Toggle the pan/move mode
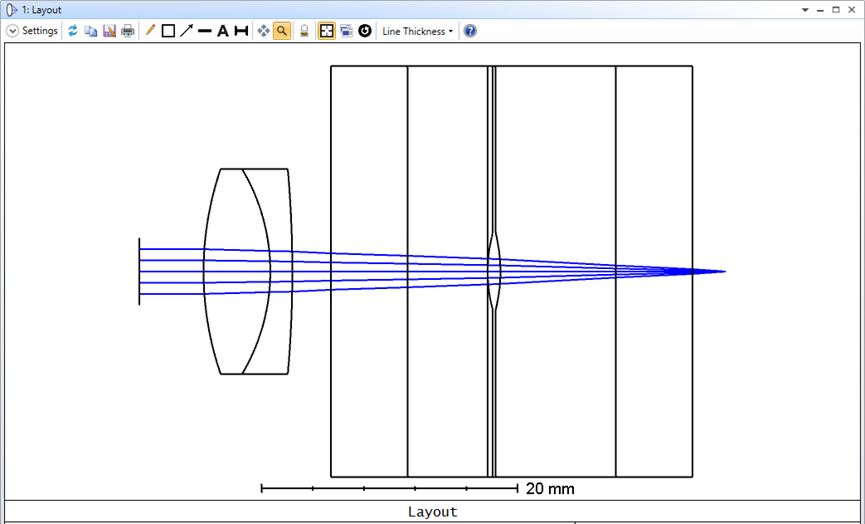 click(x=263, y=31)
